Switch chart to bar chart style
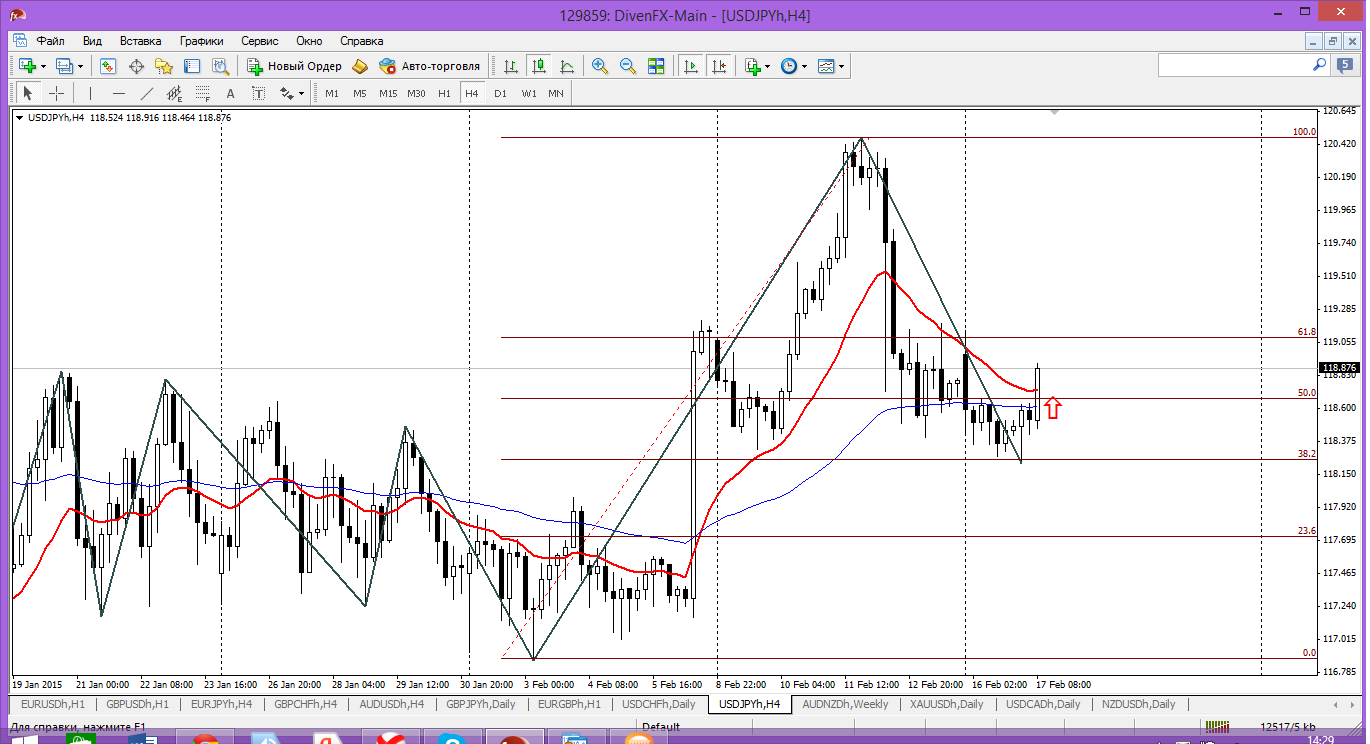Screen dimensions: 1370x744 pos(511,66)
